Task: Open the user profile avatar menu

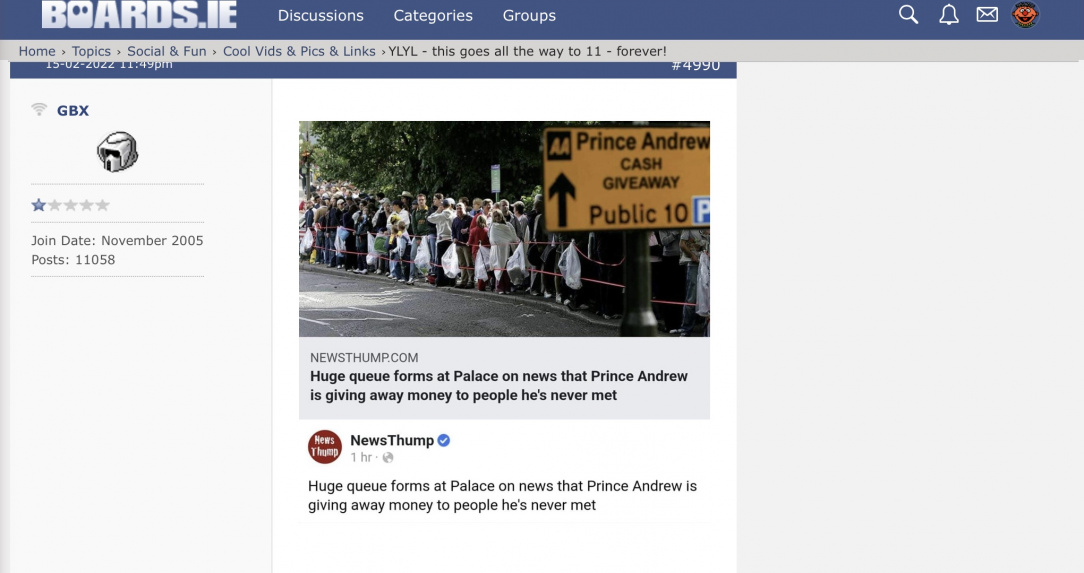Action: [1025, 15]
